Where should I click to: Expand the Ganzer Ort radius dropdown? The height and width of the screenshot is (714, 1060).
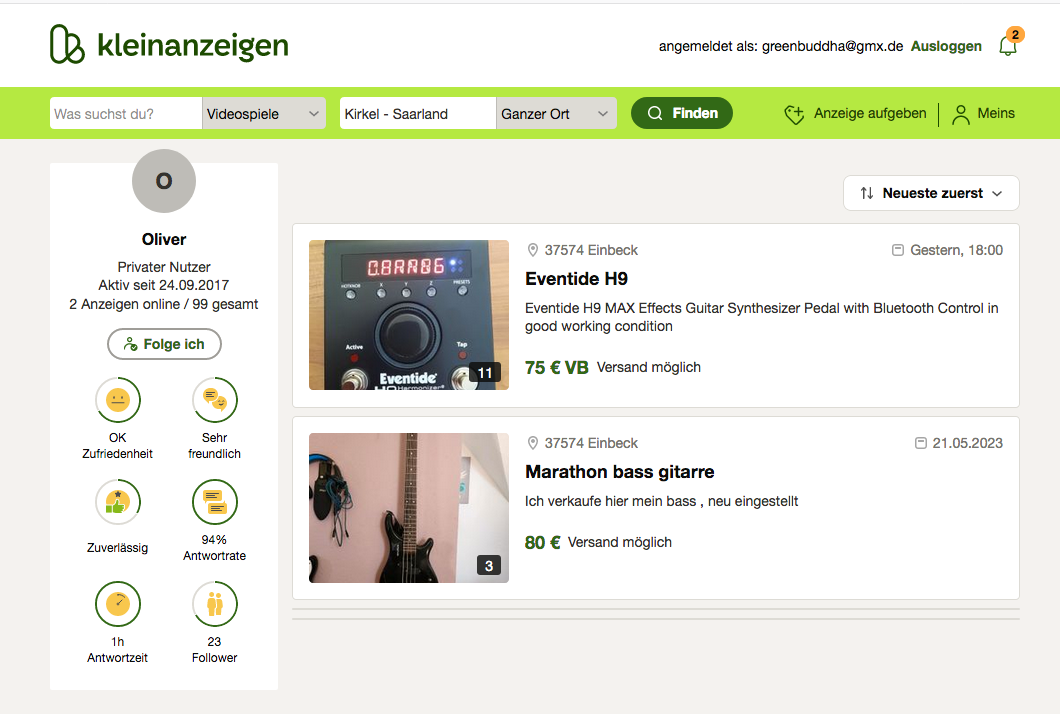pos(556,114)
